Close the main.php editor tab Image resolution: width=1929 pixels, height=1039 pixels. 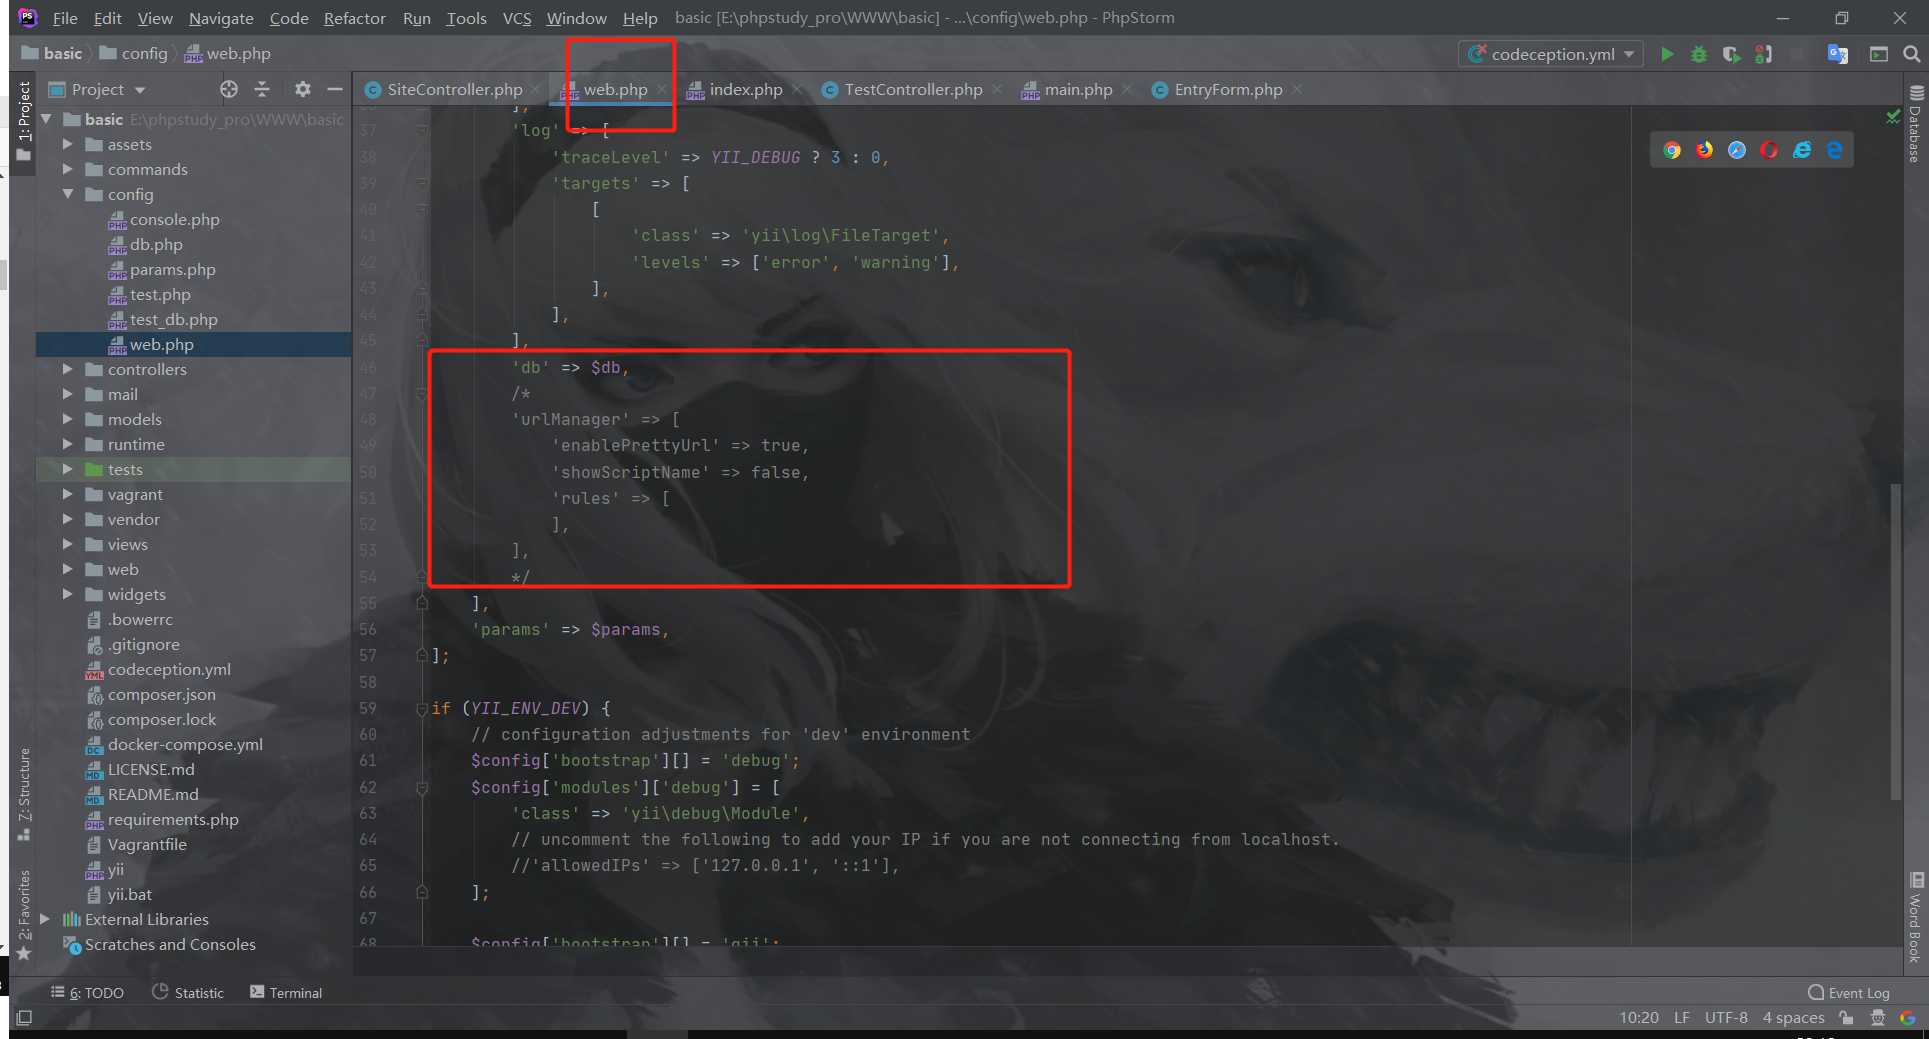coord(1127,89)
